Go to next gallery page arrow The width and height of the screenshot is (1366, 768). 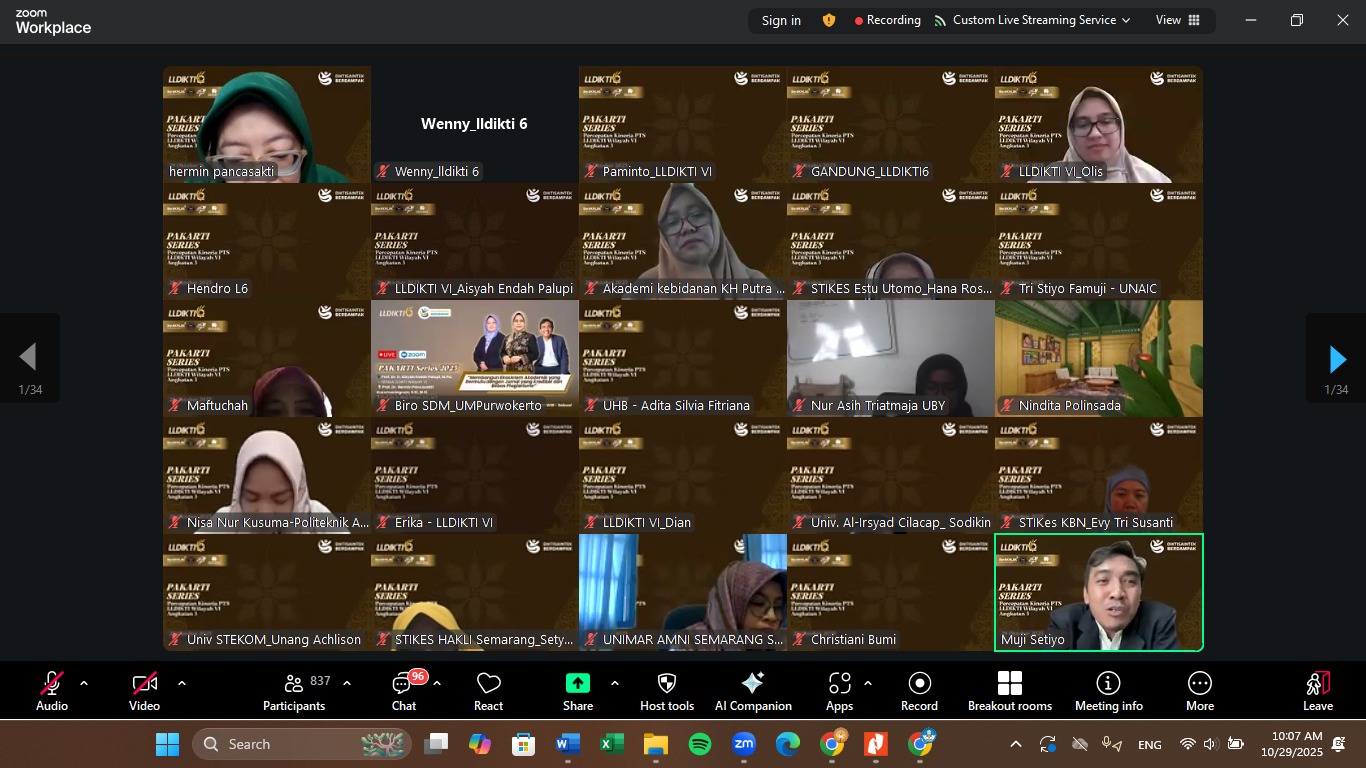[x=1336, y=358]
